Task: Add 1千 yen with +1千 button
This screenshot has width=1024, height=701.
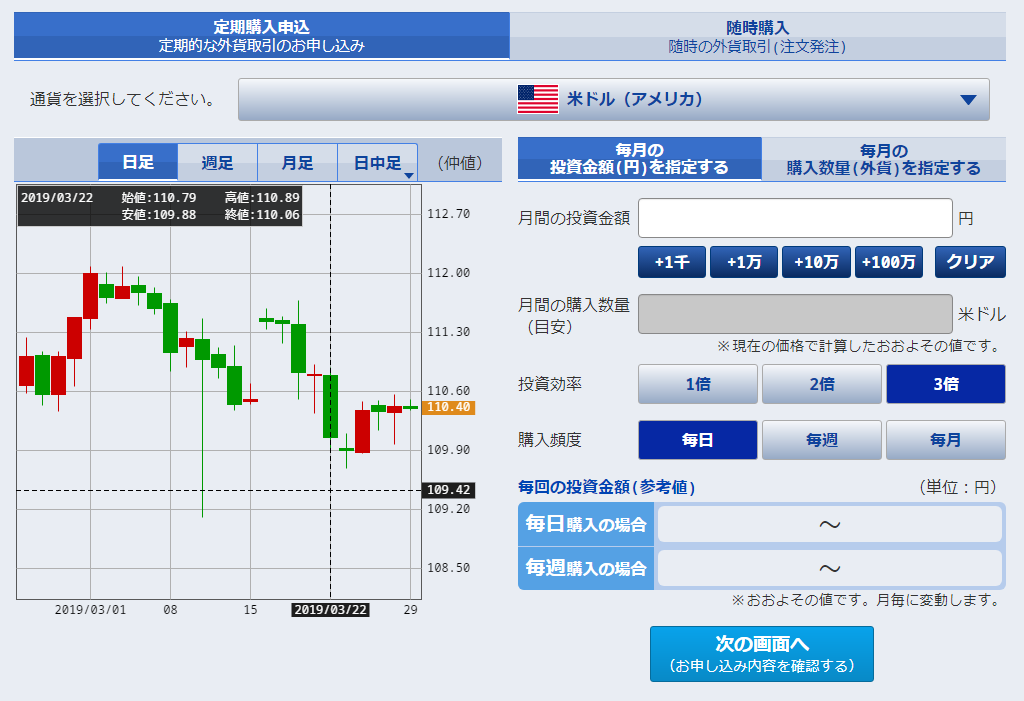Action: pyautogui.click(x=672, y=262)
